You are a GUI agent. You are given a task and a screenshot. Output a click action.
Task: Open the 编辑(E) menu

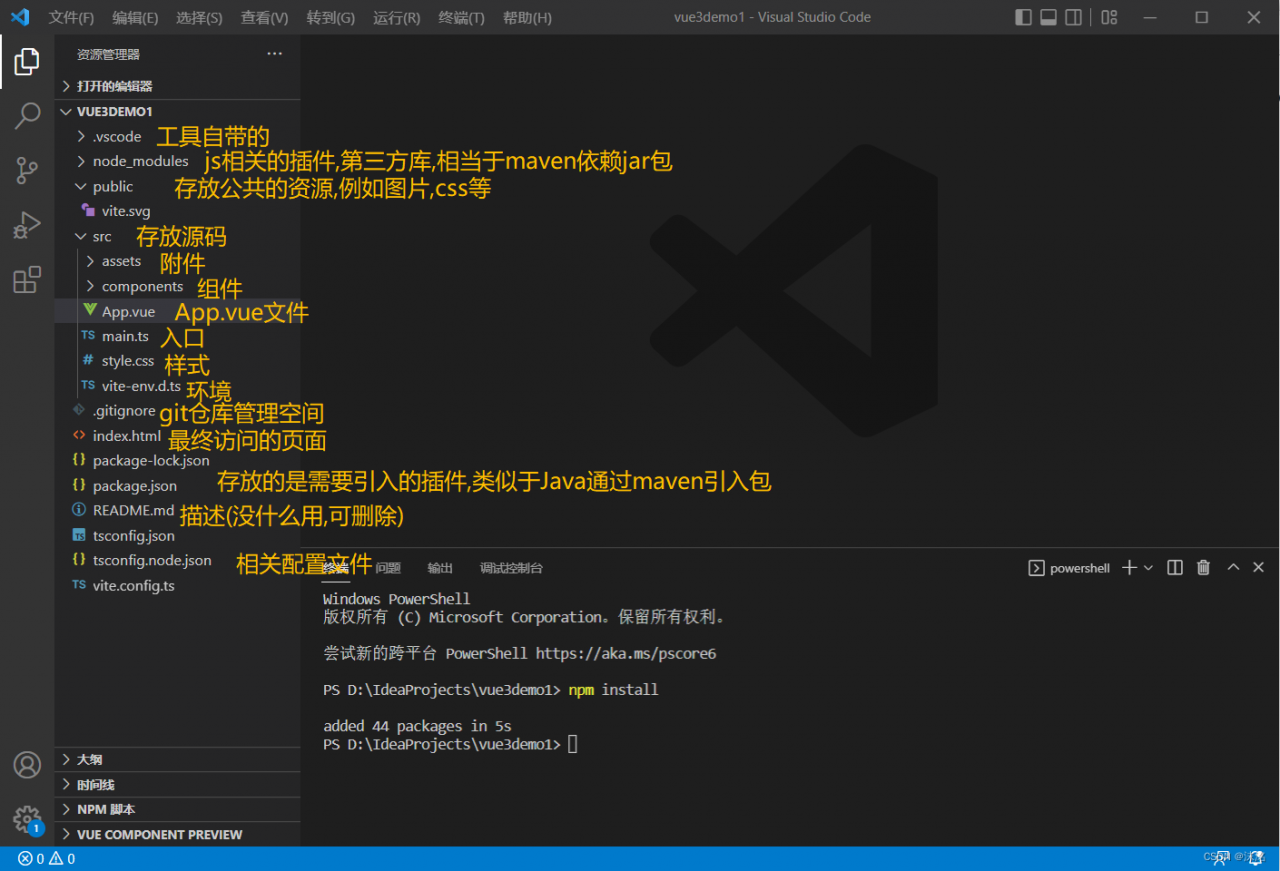pyautogui.click(x=135, y=17)
